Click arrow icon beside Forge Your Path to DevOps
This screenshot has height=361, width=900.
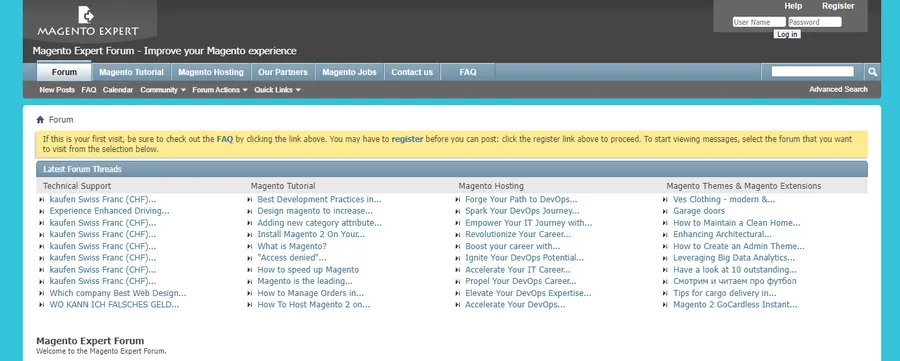(x=457, y=200)
